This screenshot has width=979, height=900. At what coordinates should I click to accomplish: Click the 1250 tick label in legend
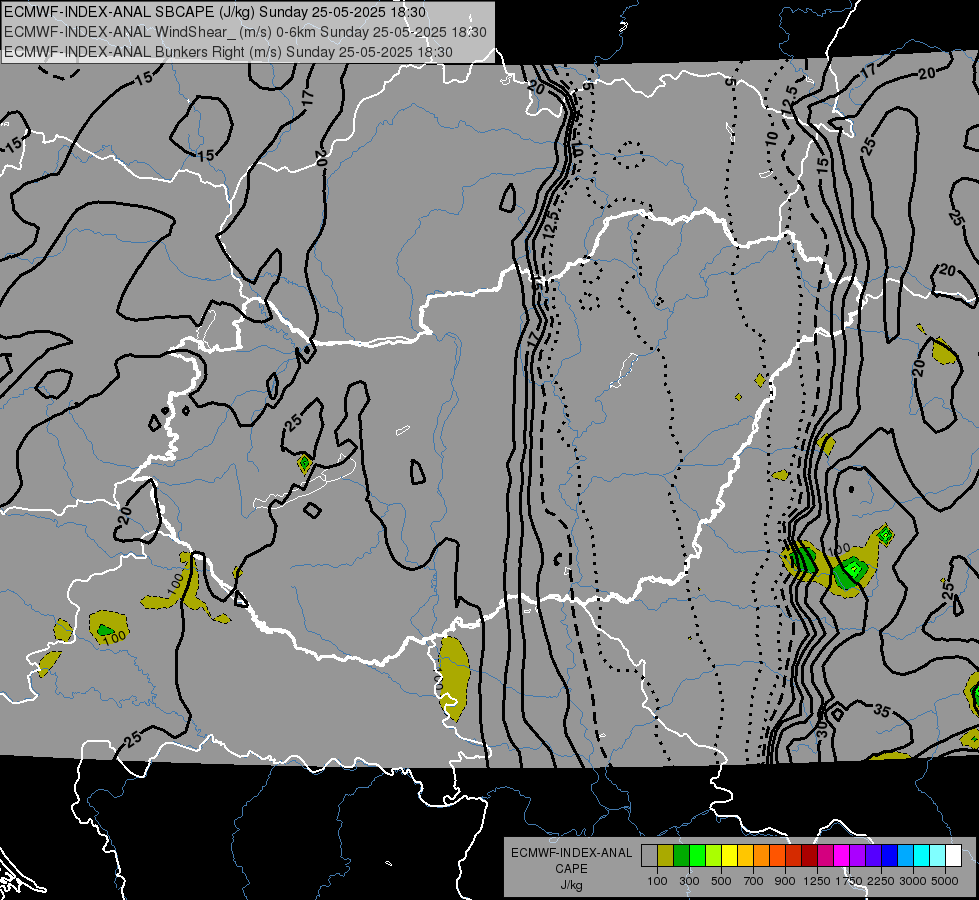point(817,881)
